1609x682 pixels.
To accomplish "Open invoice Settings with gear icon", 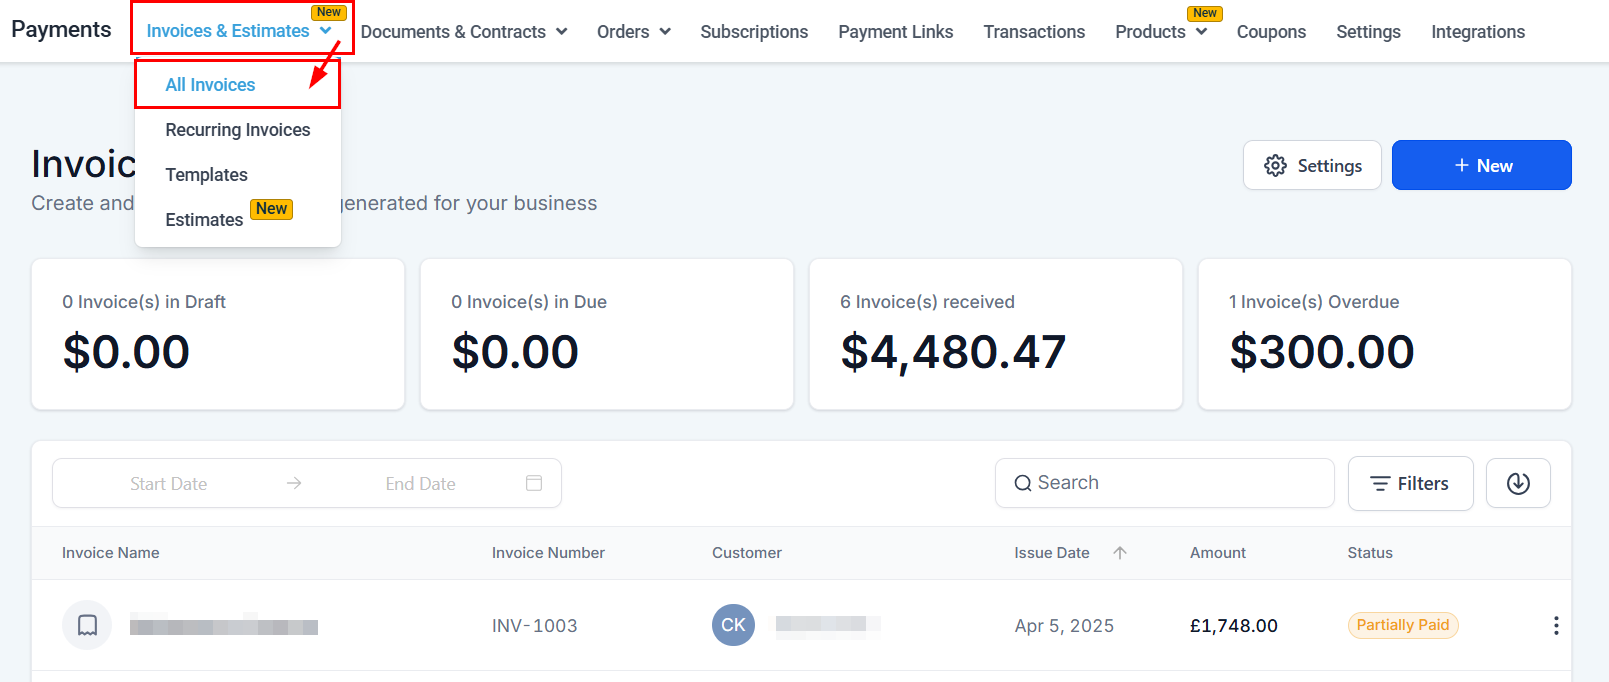I will coord(1312,166).
